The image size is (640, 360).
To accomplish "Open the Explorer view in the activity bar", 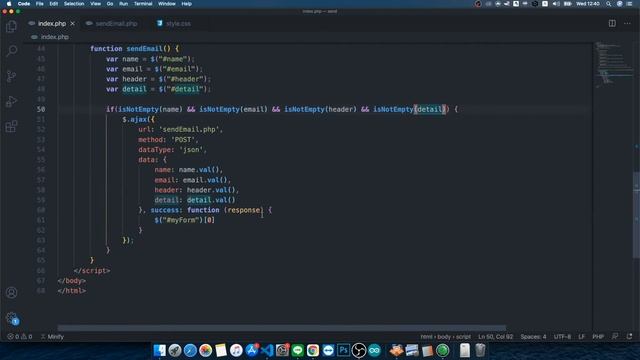I will coord(11,27).
